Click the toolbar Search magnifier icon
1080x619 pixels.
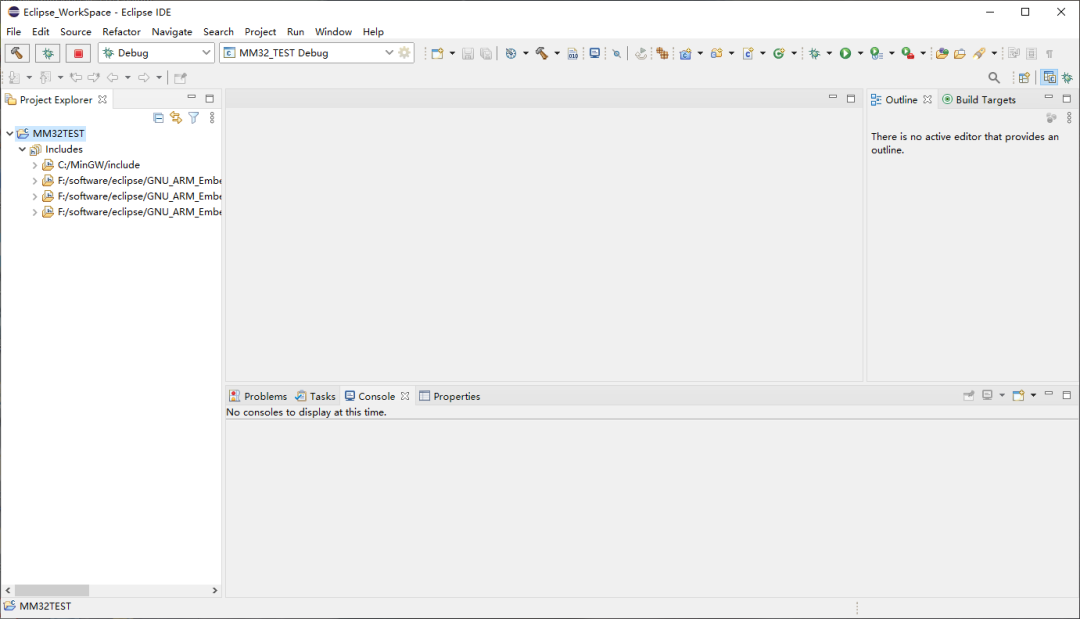(993, 78)
